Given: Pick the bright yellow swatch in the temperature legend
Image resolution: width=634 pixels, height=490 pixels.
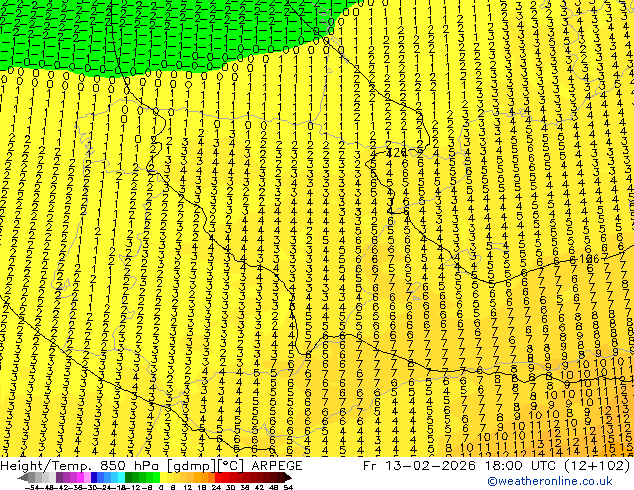Looking at the screenshot, I should click(163, 477).
